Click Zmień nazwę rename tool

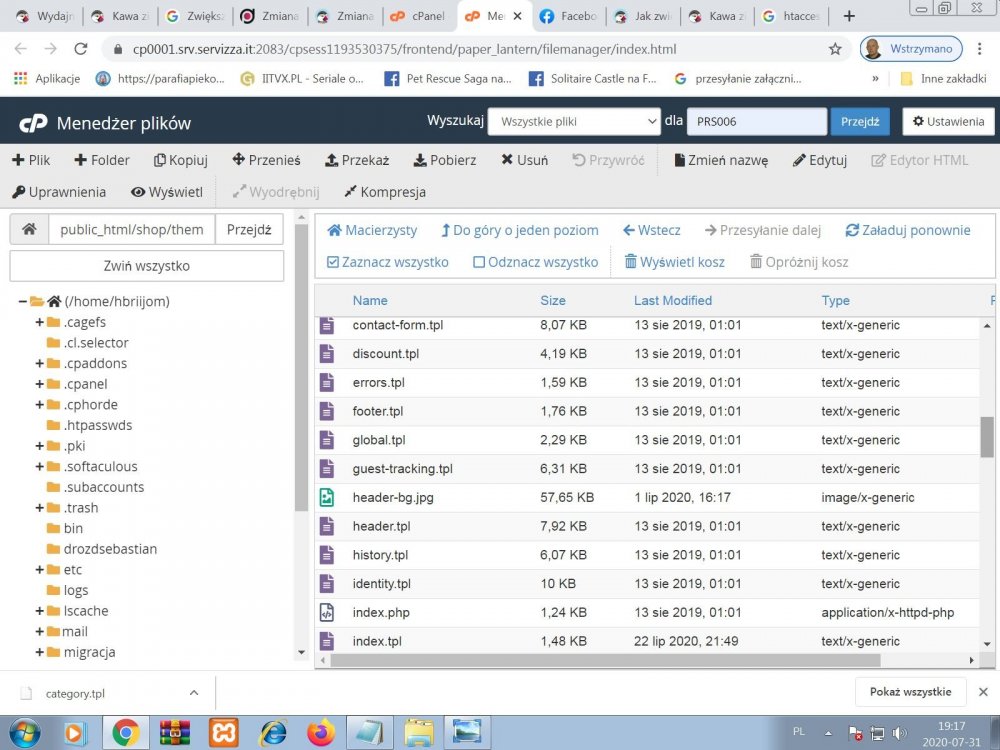pyautogui.click(x=721, y=160)
